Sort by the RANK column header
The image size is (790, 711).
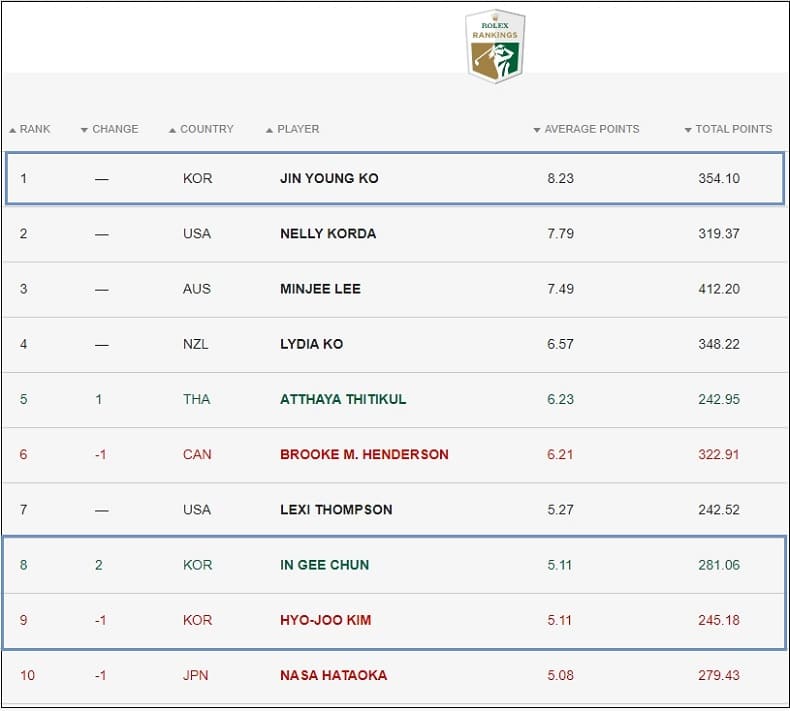coord(30,129)
